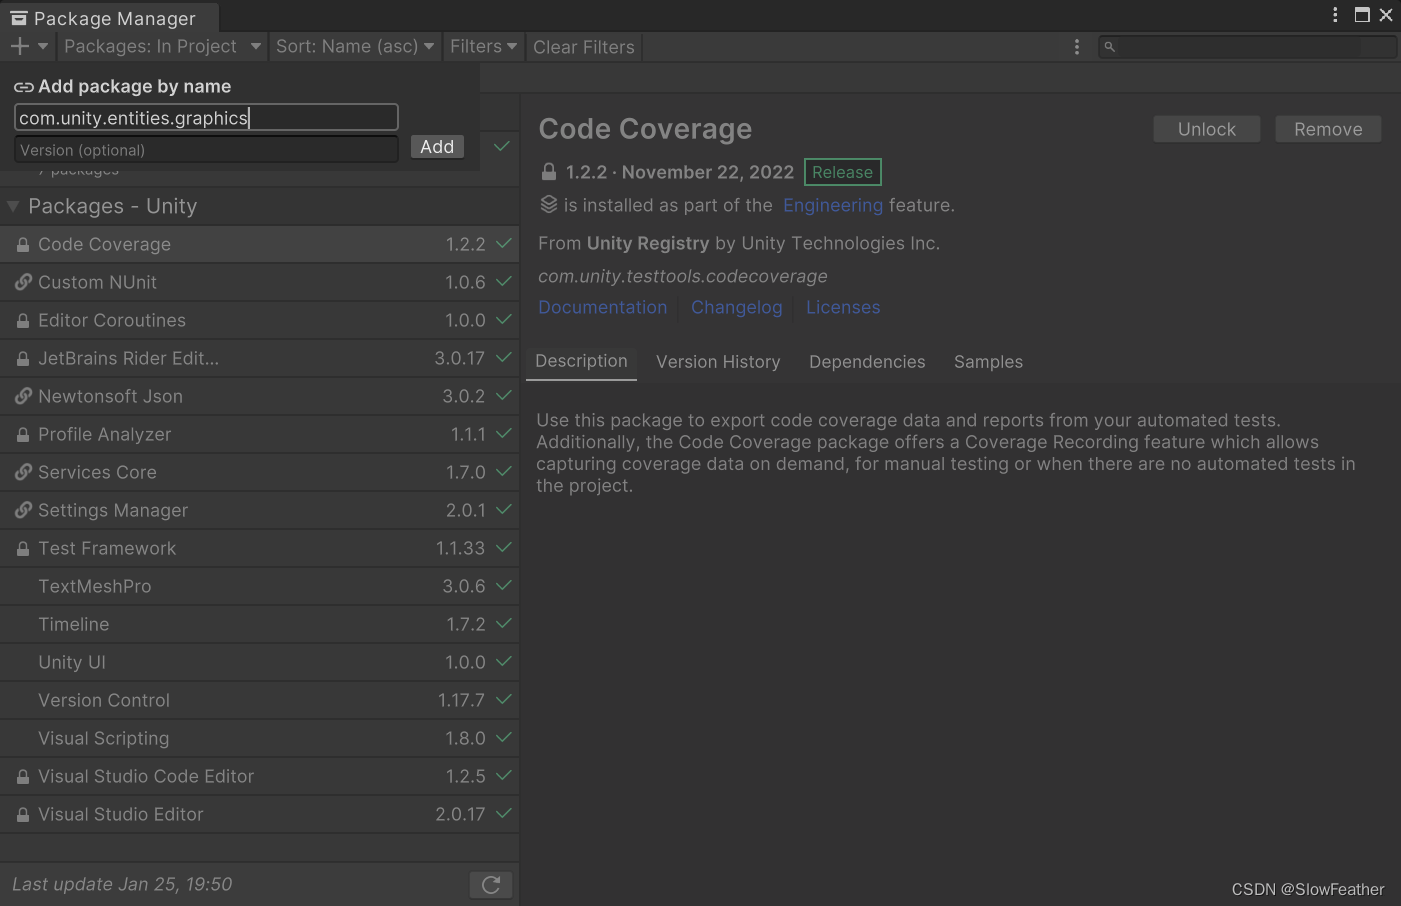The height and width of the screenshot is (906, 1401).
Task: Click link icon on Settings Manager row
Action: (23, 510)
